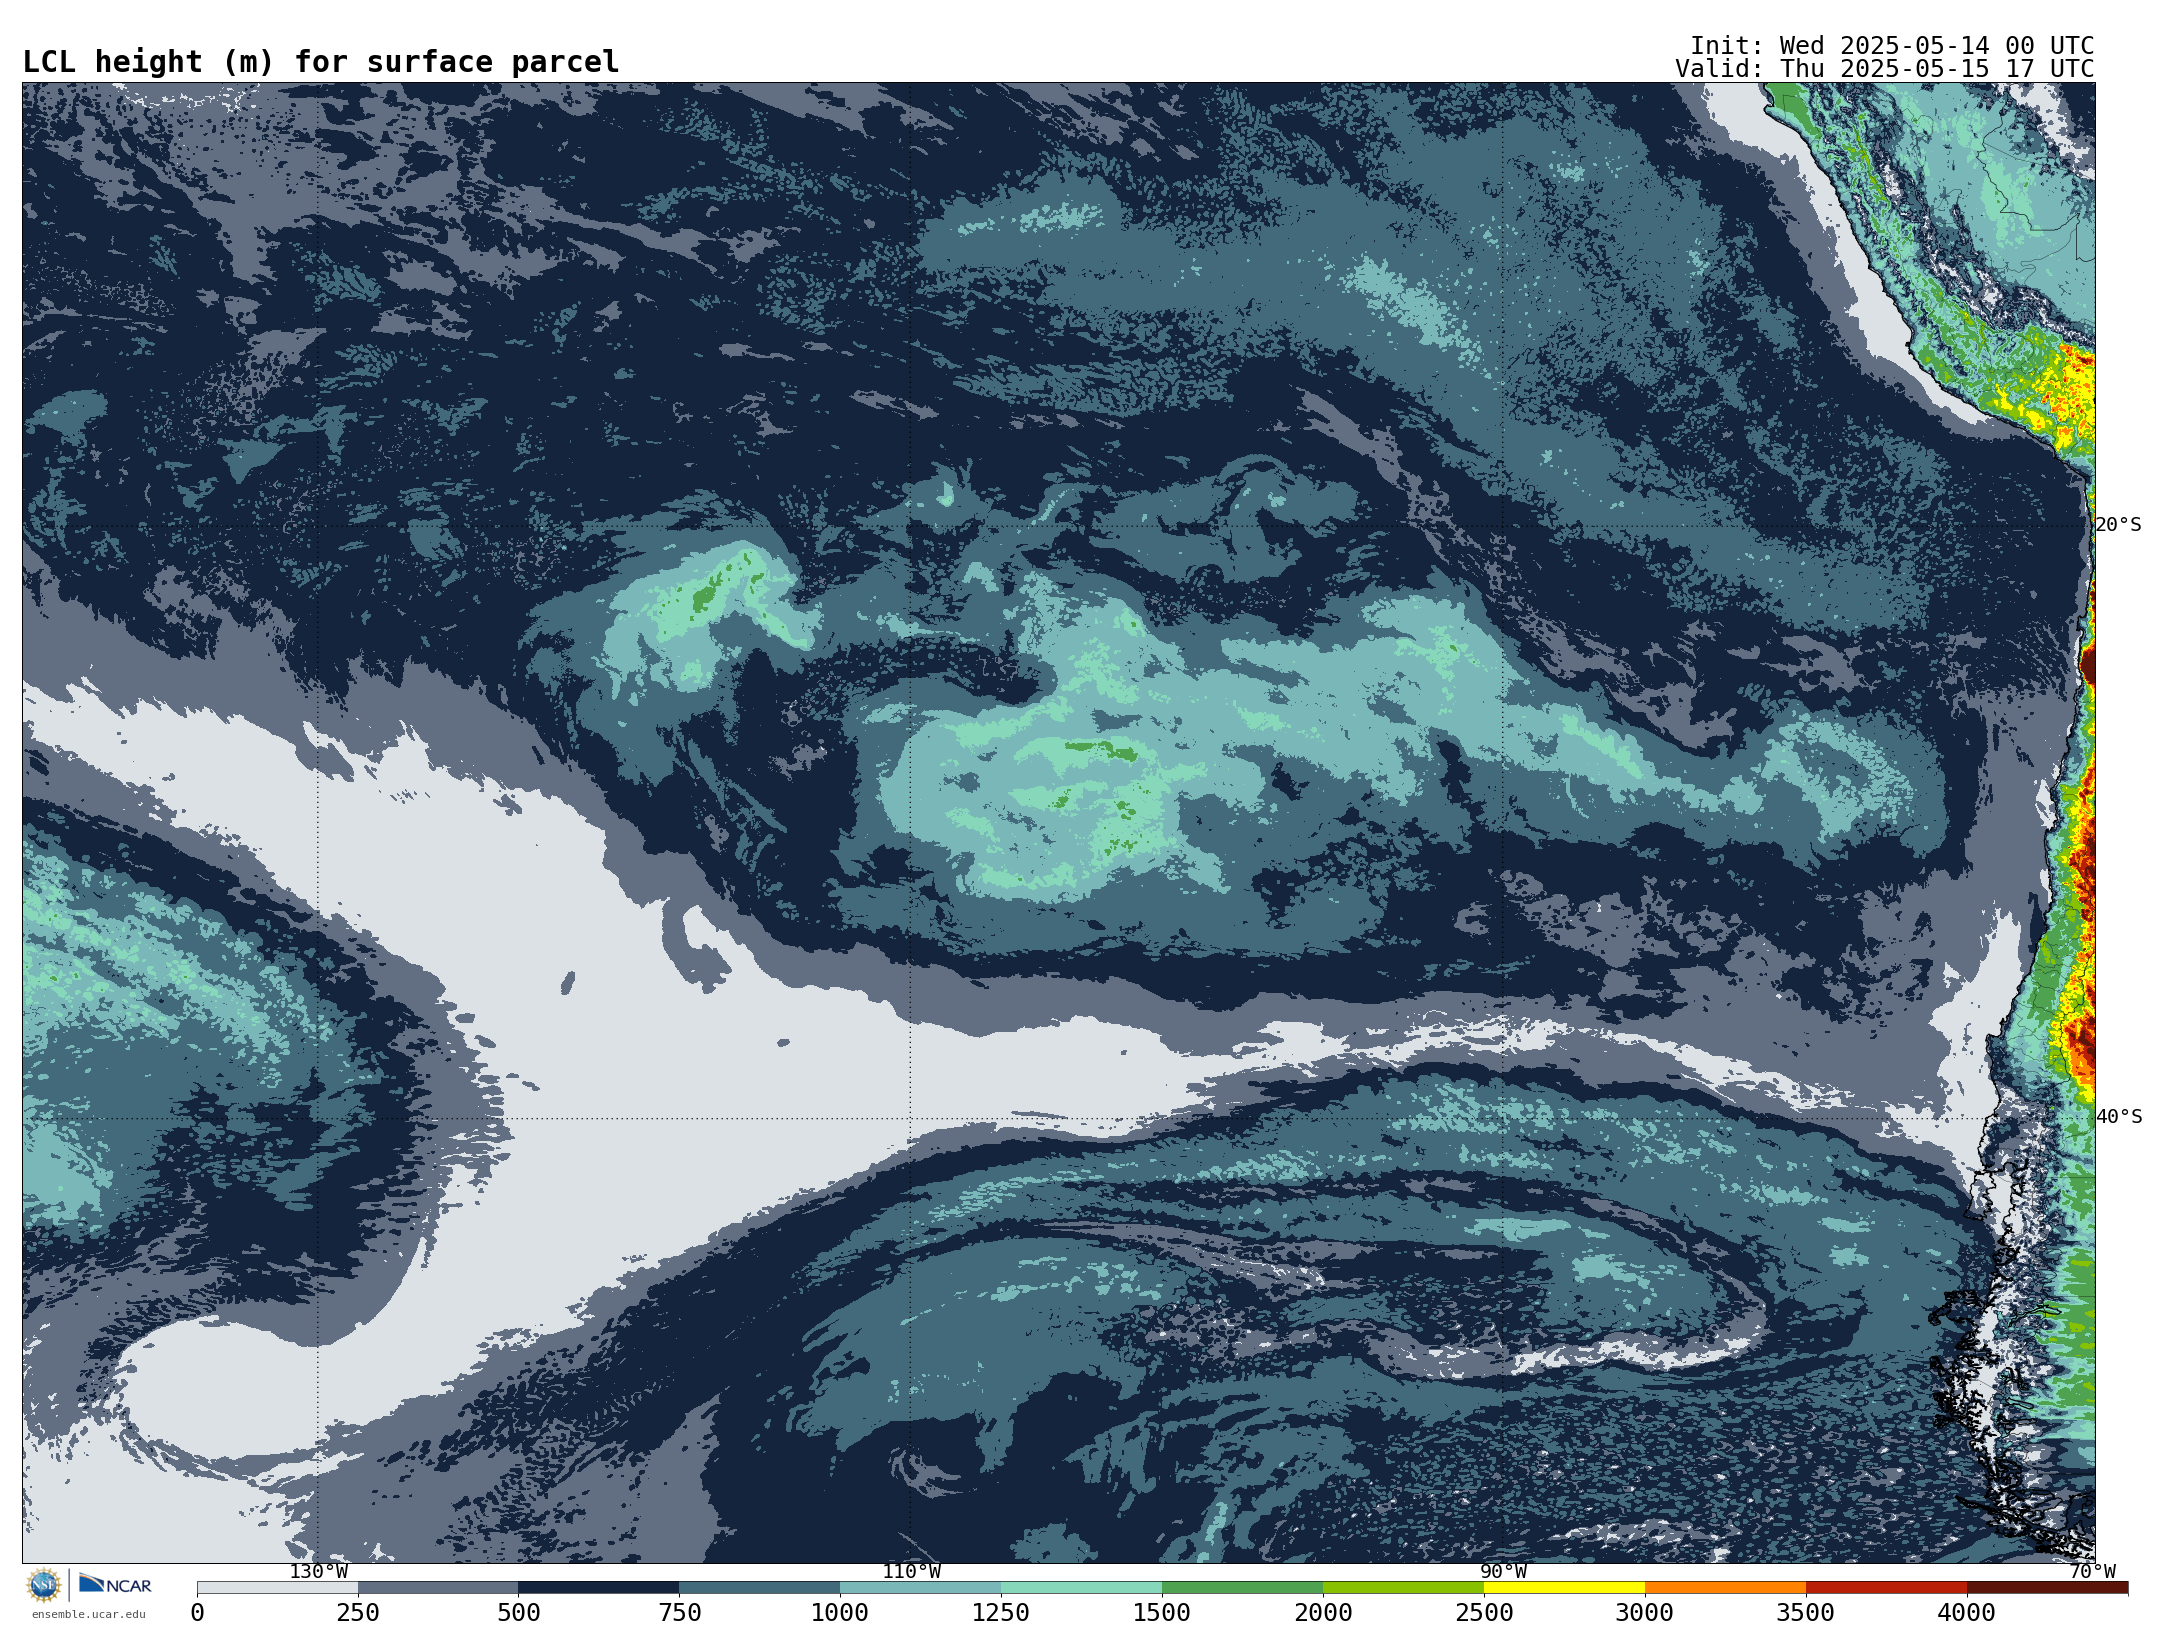Image resolution: width=2160 pixels, height=1626 pixels.
Task: Click the NCAR logo
Action: (x=115, y=1584)
